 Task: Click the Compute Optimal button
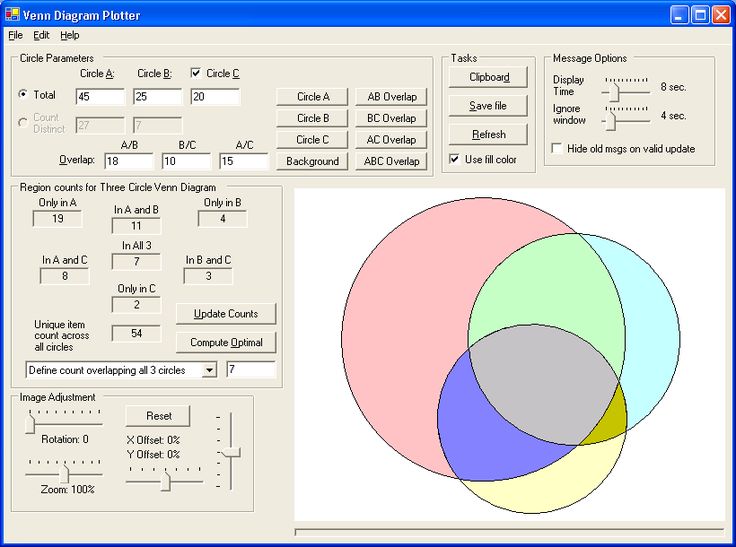[x=226, y=343]
